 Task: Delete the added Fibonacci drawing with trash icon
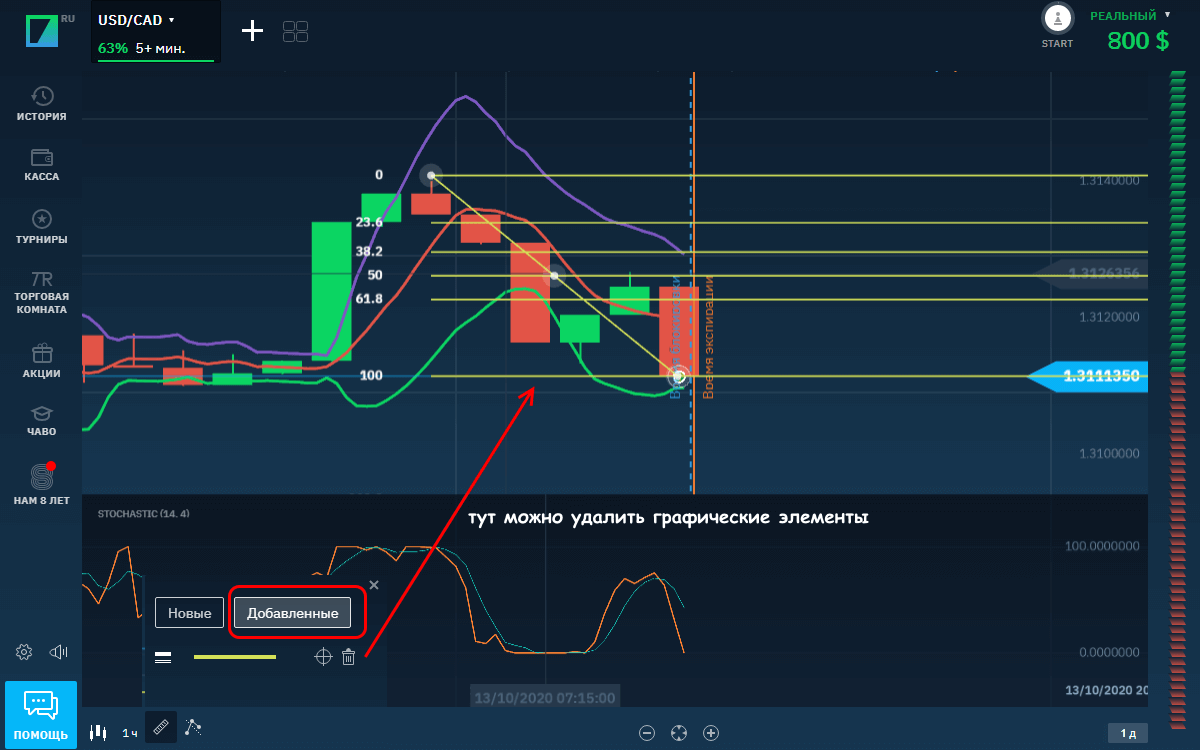(x=348, y=657)
